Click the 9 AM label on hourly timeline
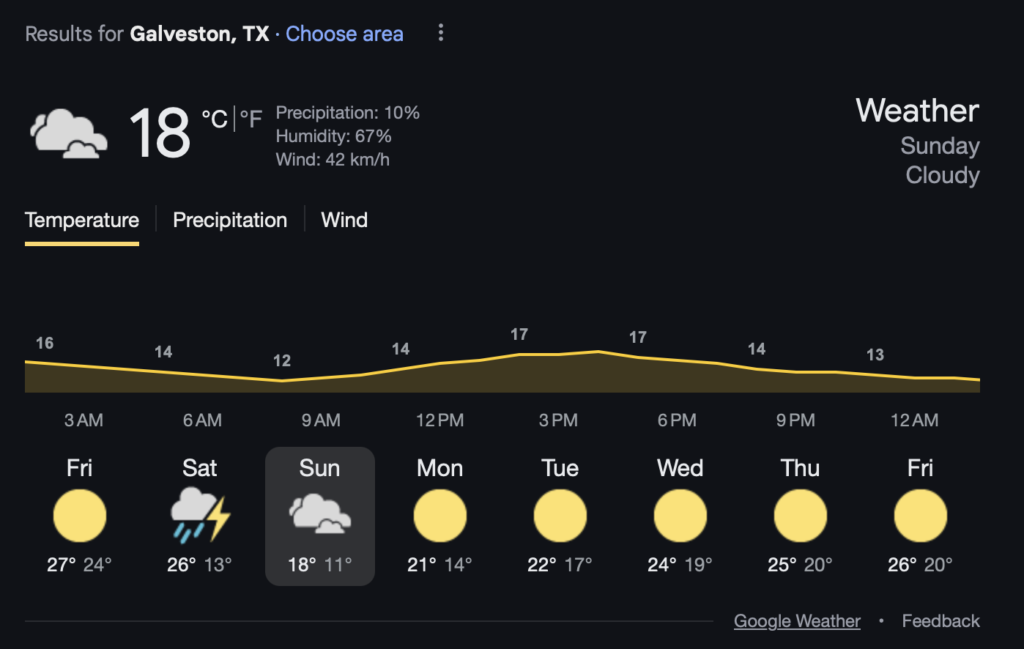 [321, 420]
